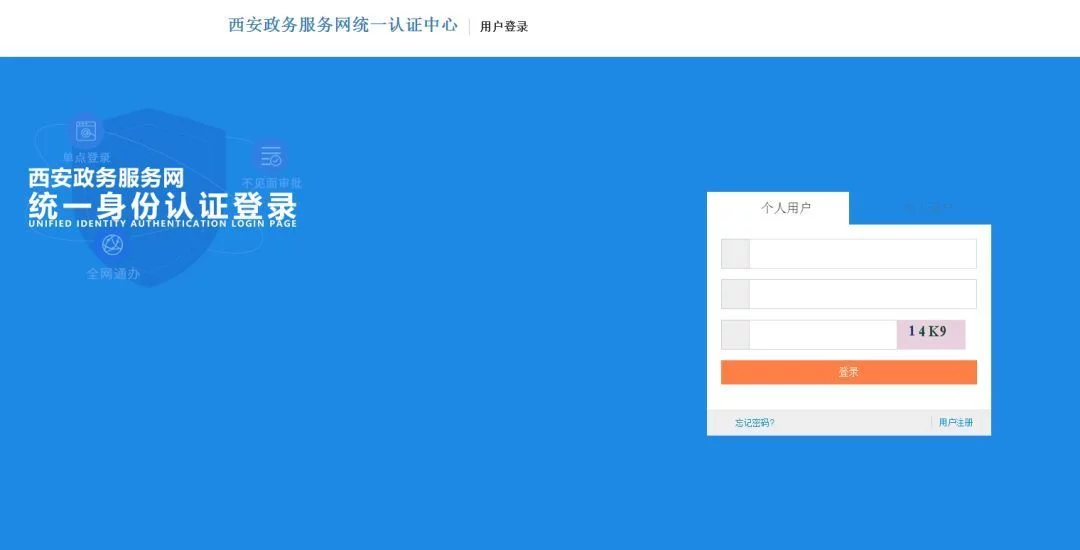Screen dimensions: 1080x550
Task: Click the 不见面审批 checklist icon
Action: click(271, 156)
